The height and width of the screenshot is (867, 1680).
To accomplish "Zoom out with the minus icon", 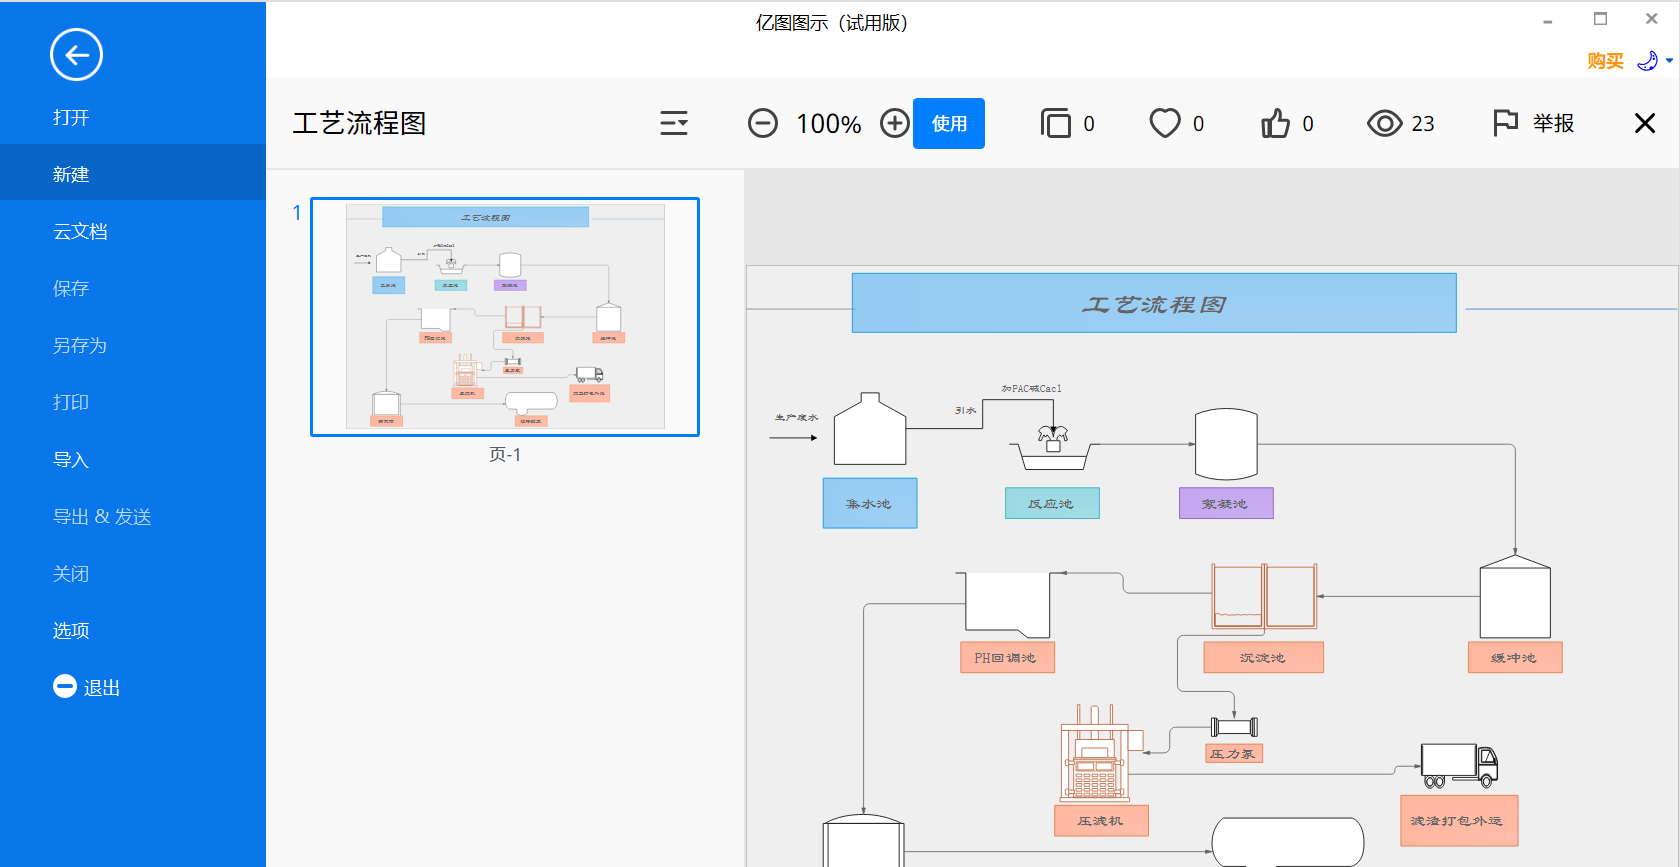I will [x=763, y=123].
